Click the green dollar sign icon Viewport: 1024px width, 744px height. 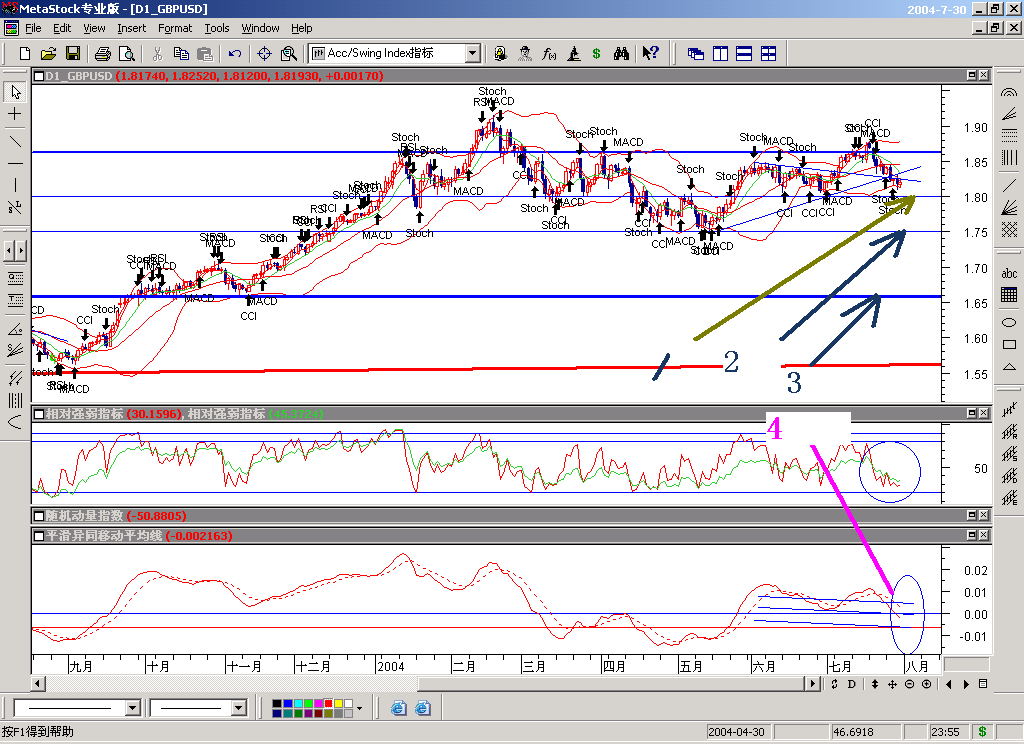pyautogui.click(x=597, y=53)
